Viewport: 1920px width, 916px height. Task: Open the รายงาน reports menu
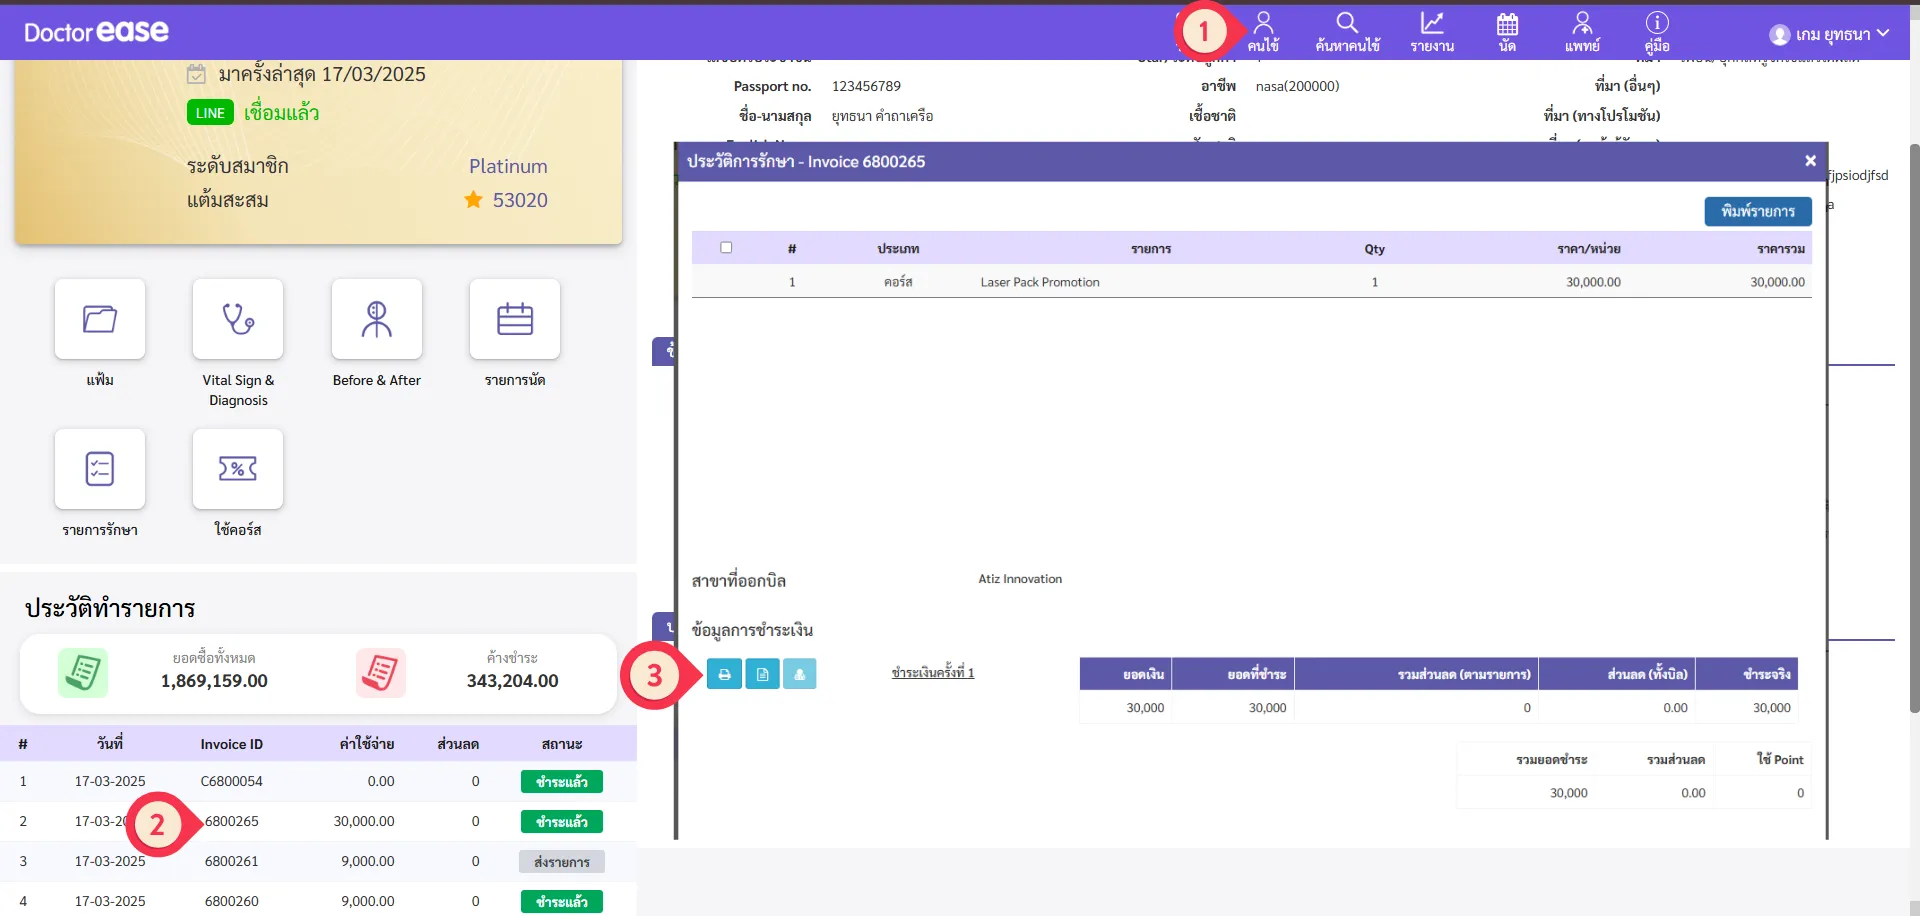pos(1432,32)
